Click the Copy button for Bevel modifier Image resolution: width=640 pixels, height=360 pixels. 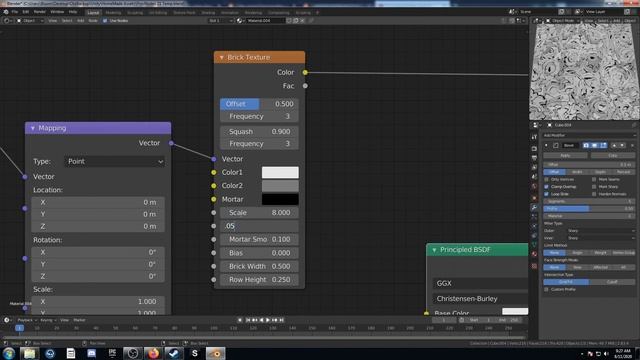coord(613,156)
